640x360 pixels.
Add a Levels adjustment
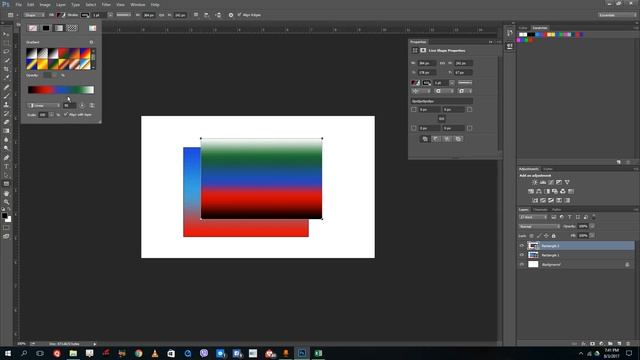(543, 182)
